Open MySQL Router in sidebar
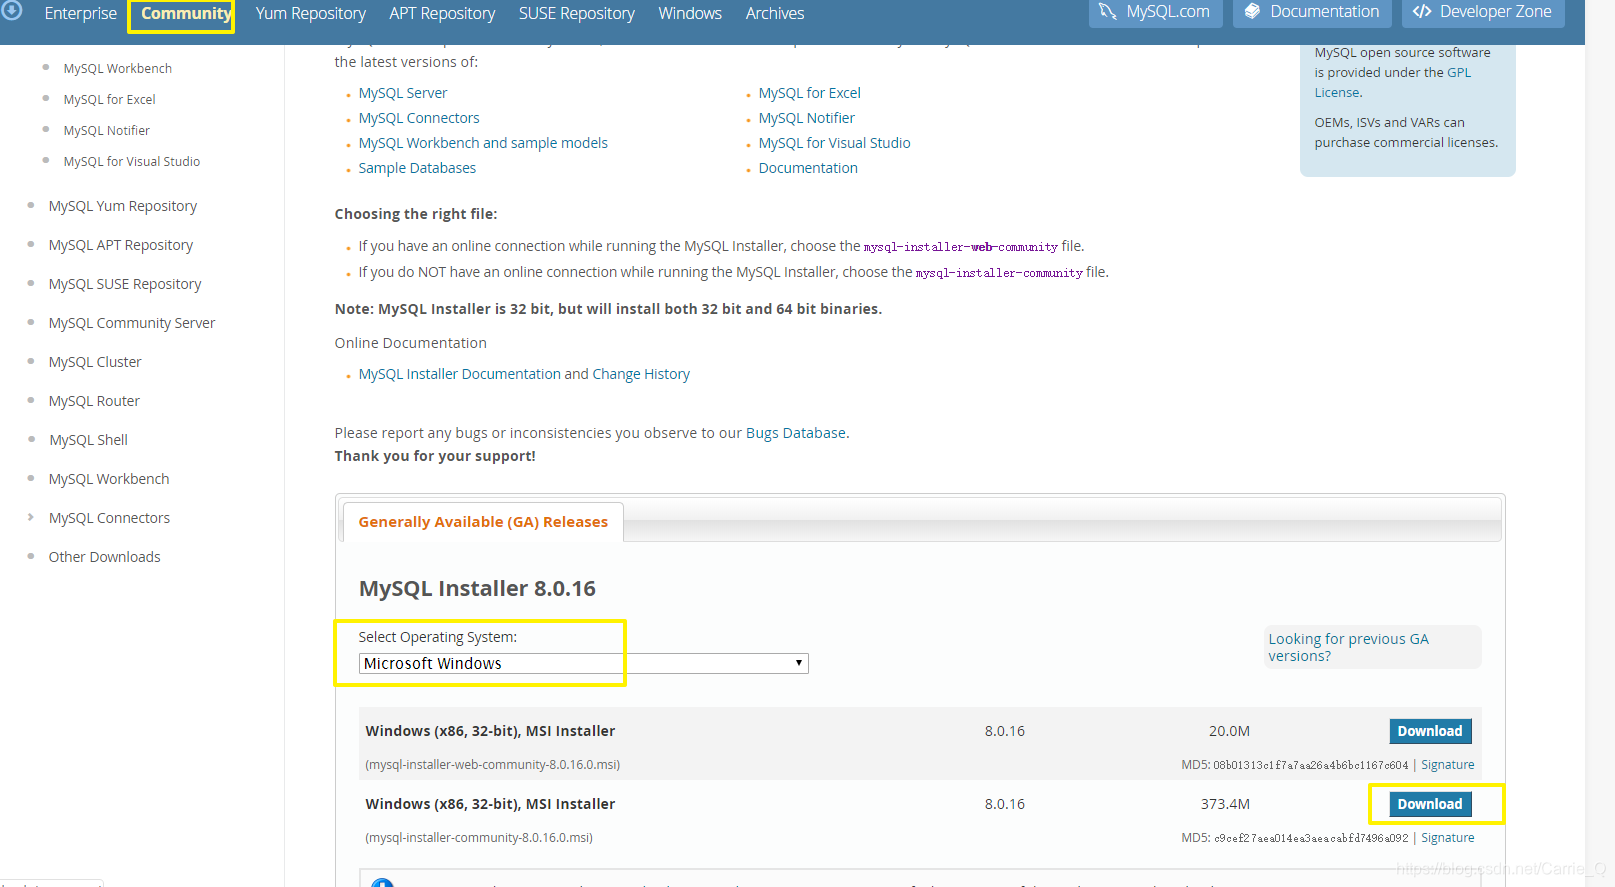 94,401
